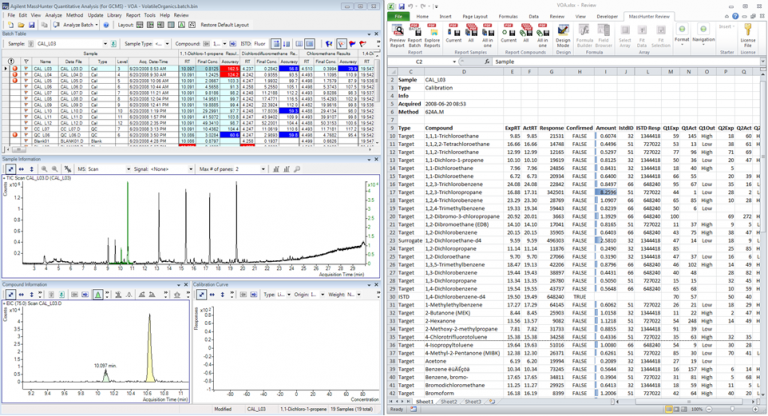The width and height of the screenshot is (768, 416).
Task: Open the Method menu
Action: (x=75, y=15)
